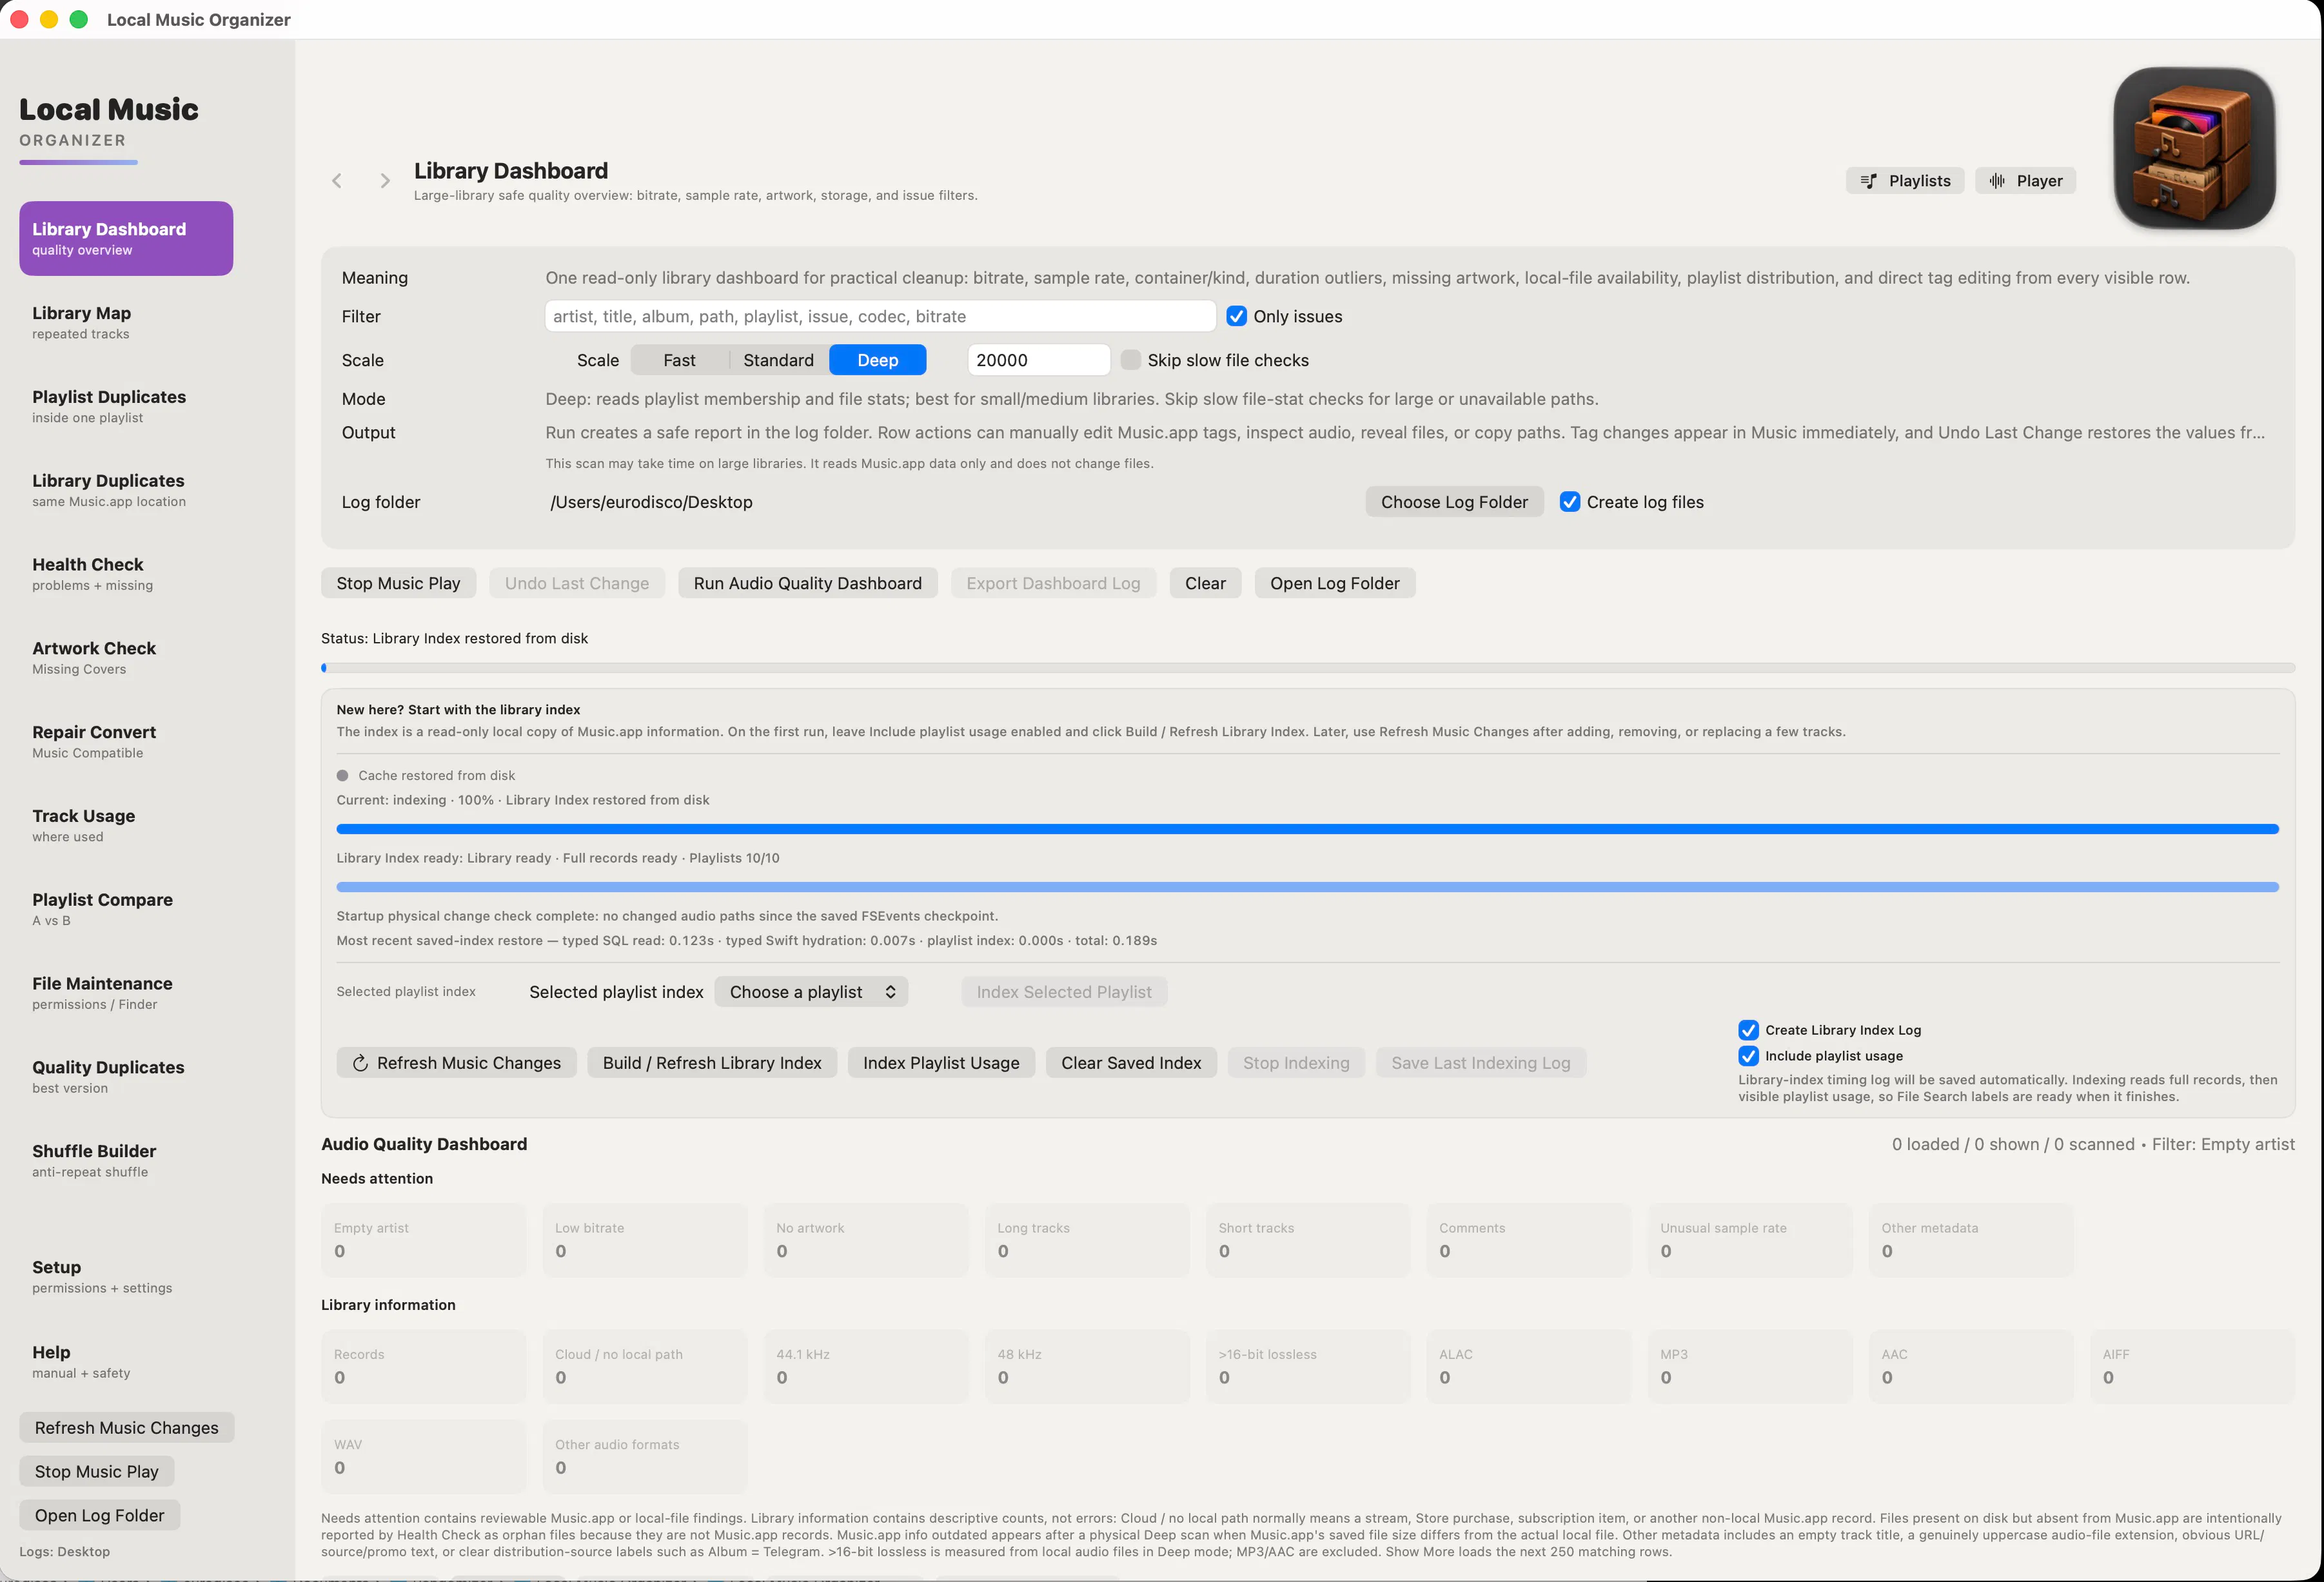Click sidebar Stop Music Play button

click(x=96, y=1472)
